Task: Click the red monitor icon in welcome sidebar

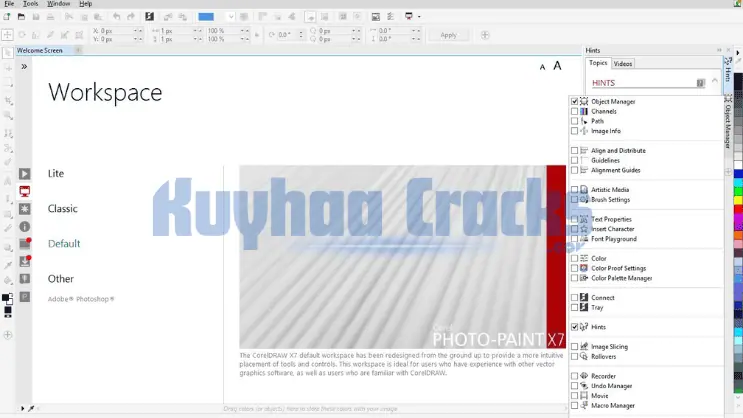Action: pos(25,191)
